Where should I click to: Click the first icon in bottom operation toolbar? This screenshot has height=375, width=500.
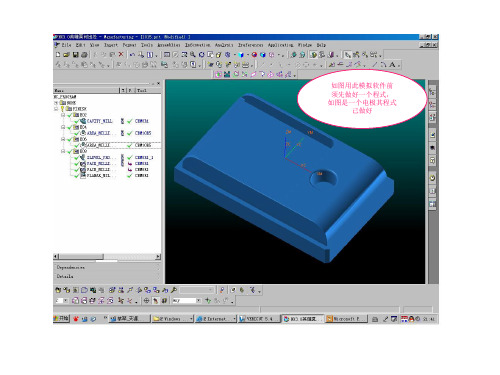[58, 290]
